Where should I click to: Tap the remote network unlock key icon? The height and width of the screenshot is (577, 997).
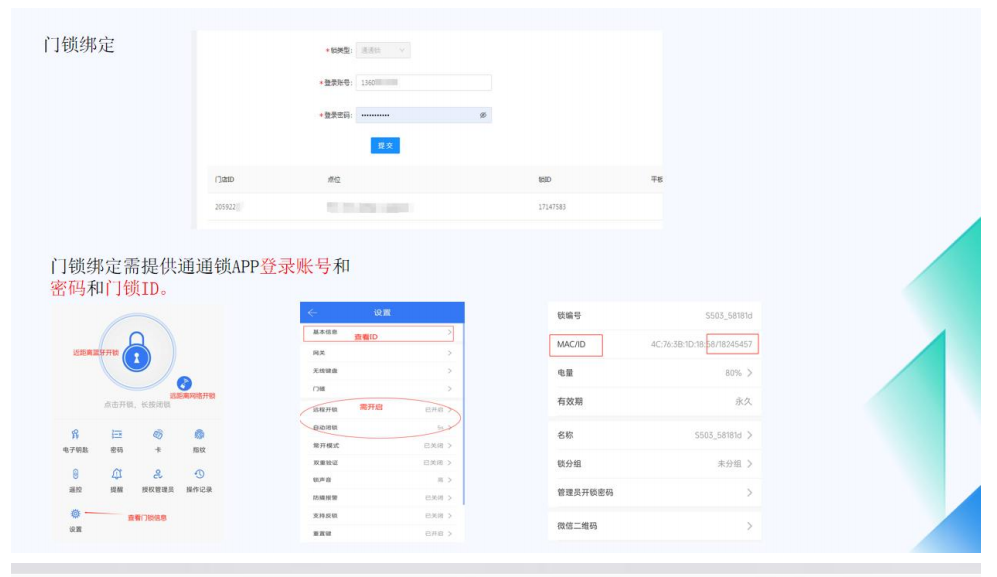(184, 383)
